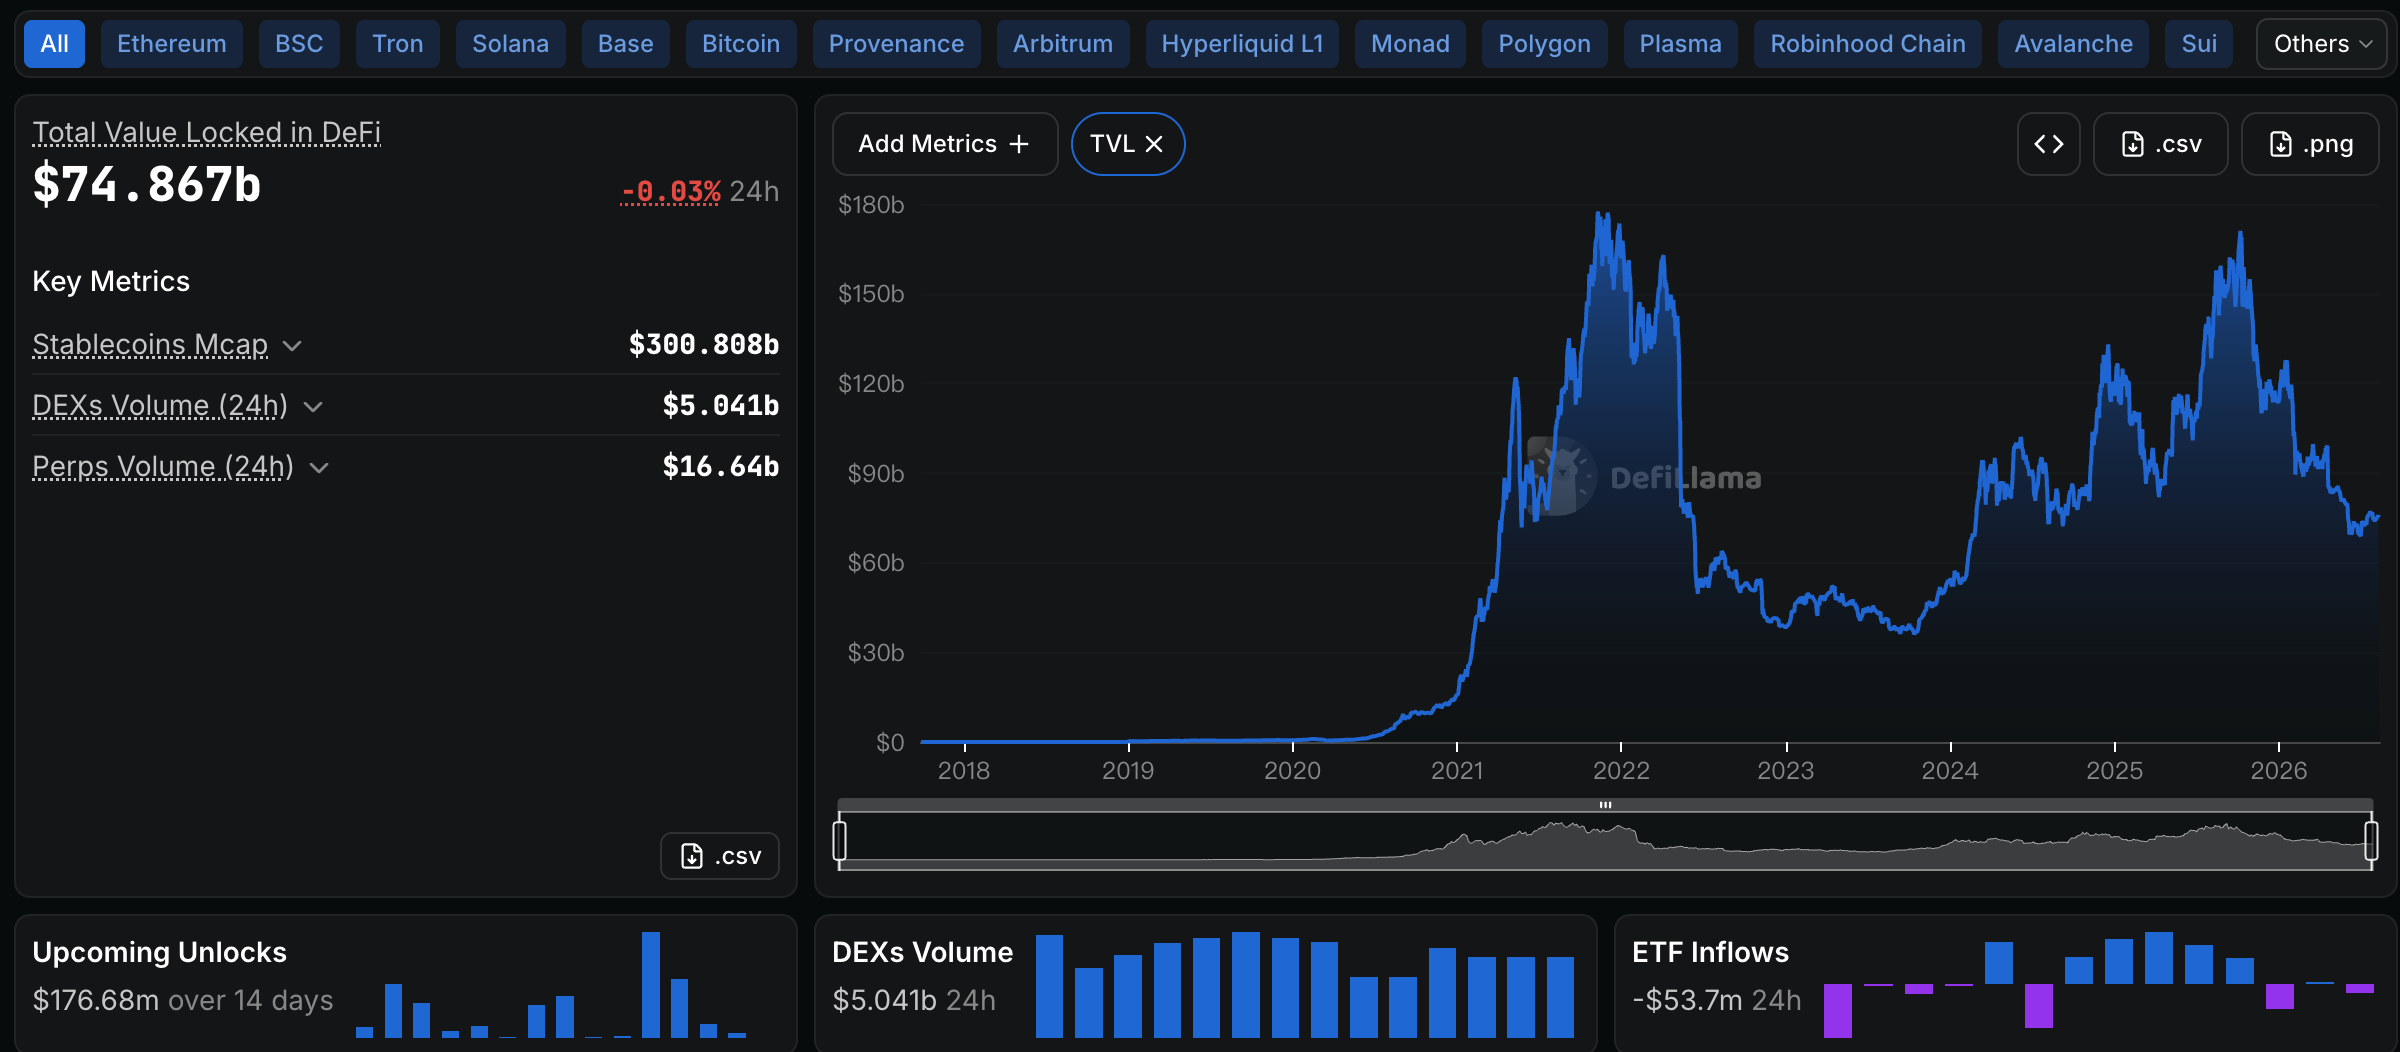The width and height of the screenshot is (2400, 1052).
Task: Select the Monad chain tab
Action: click(x=1410, y=44)
